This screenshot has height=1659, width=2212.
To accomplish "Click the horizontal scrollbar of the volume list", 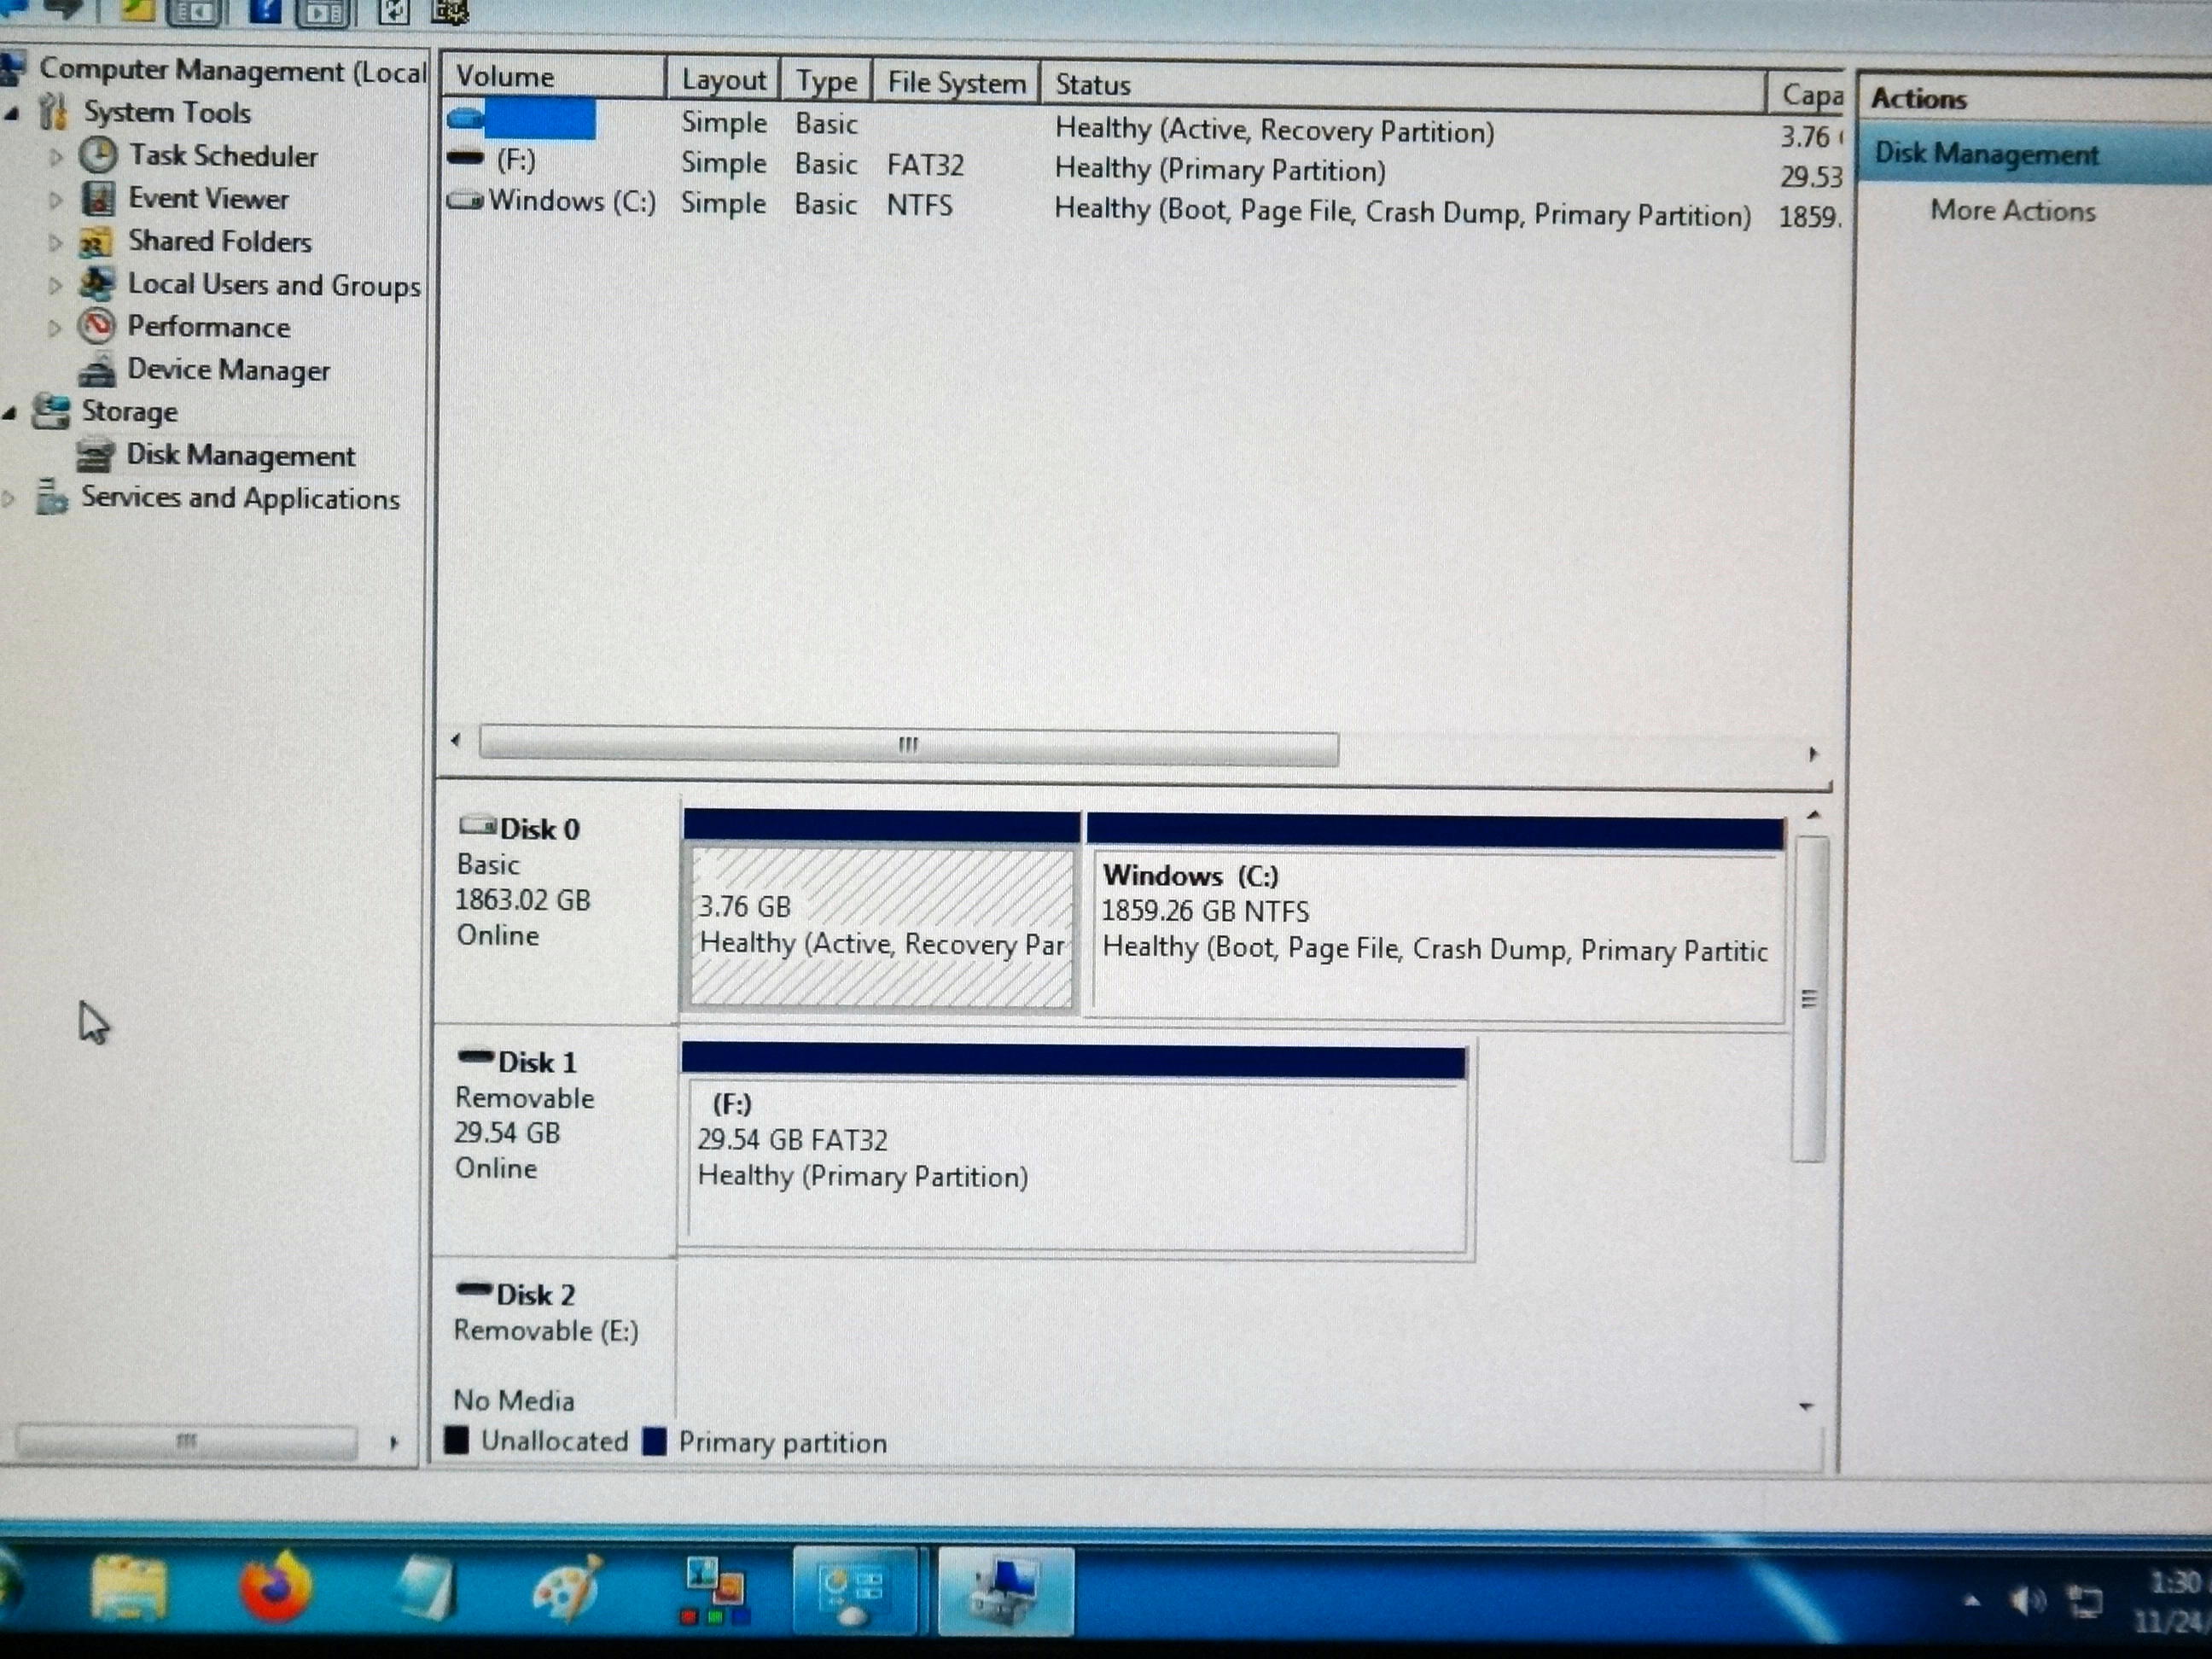I will point(908,746).
